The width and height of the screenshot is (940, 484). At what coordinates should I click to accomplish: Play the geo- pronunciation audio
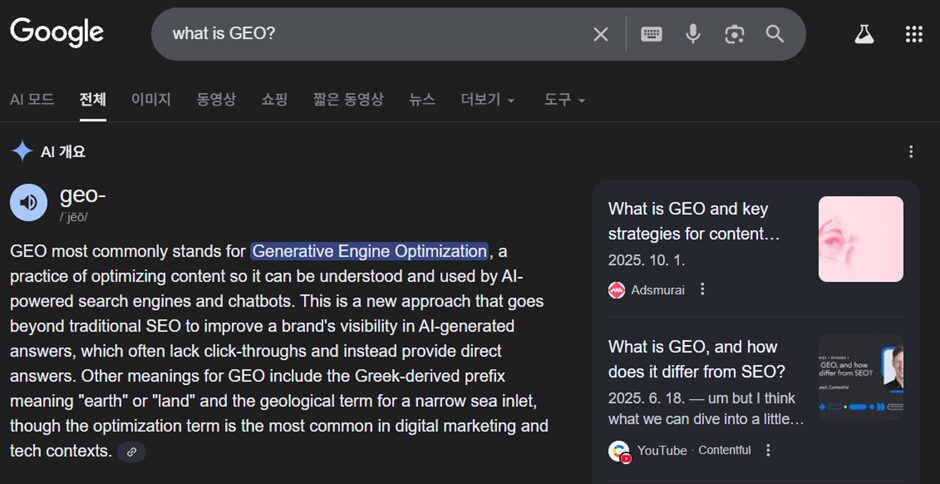coord(29,202)
